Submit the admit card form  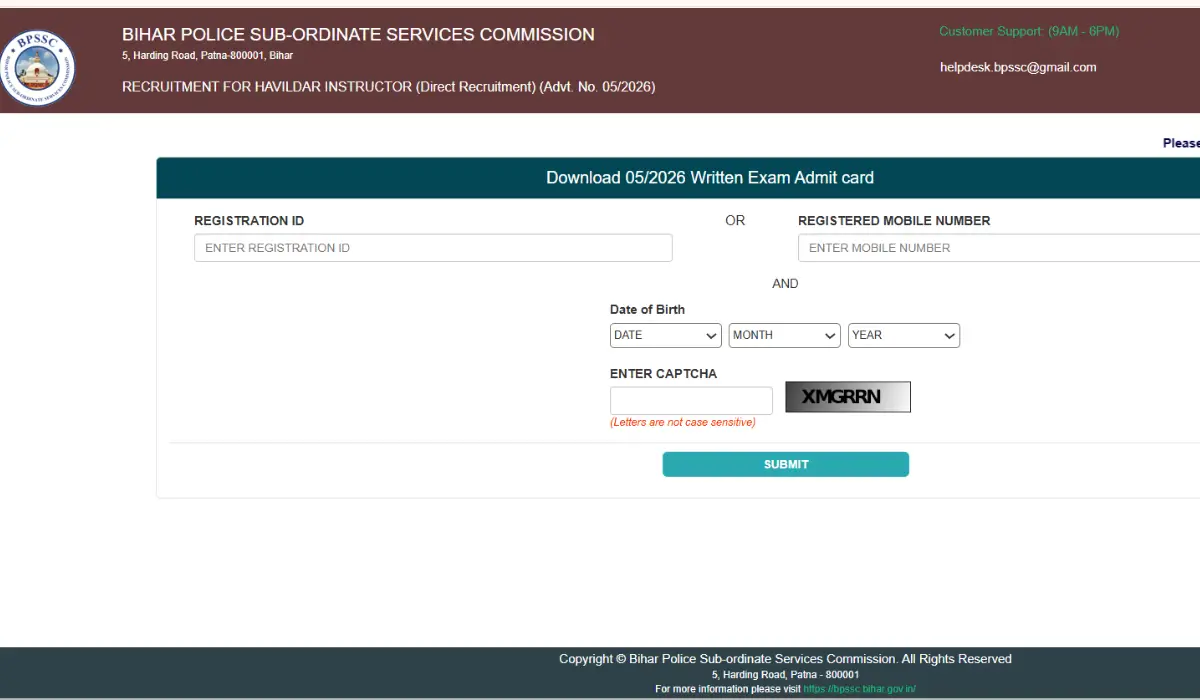click(x=785, y=464)
